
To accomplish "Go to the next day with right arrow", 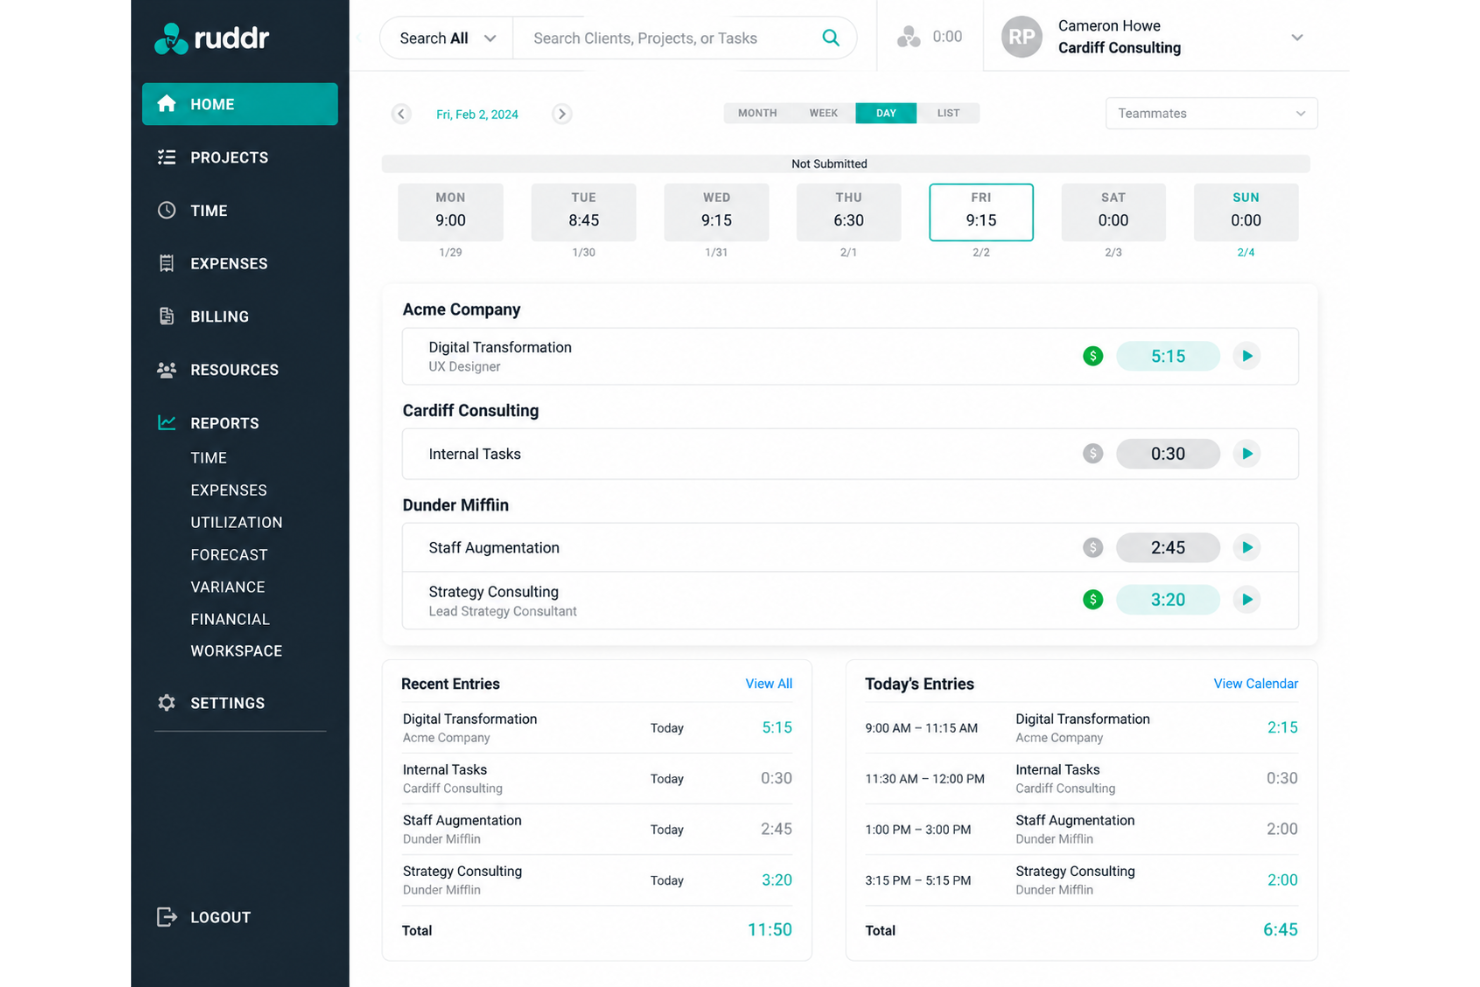I will point(562,114).
